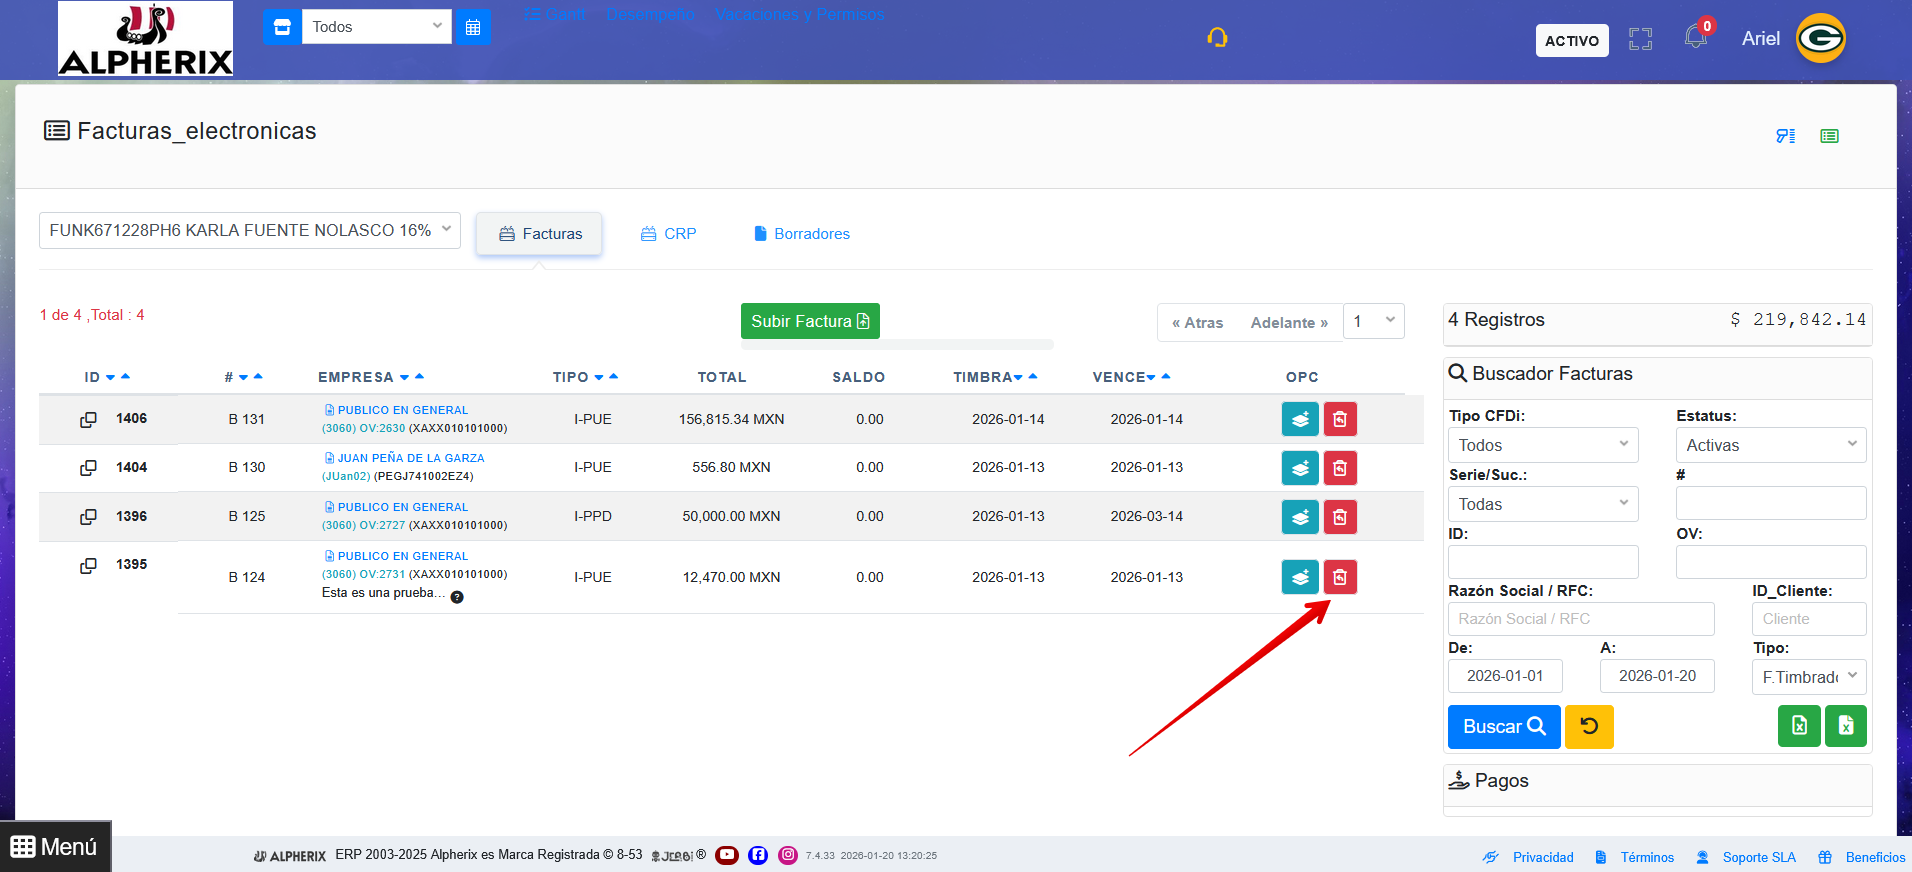The image size is (1912, 872).
Task: Click the YouTube icon in the footer
Action: pyautogui.click(x=727, y=855)
